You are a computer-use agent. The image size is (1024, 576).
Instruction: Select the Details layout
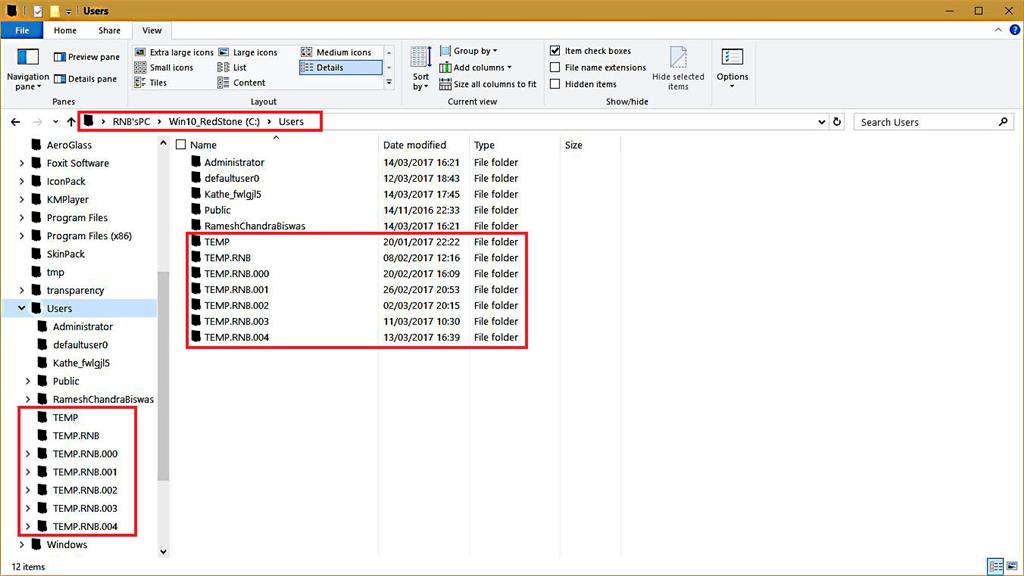[340, 67]
